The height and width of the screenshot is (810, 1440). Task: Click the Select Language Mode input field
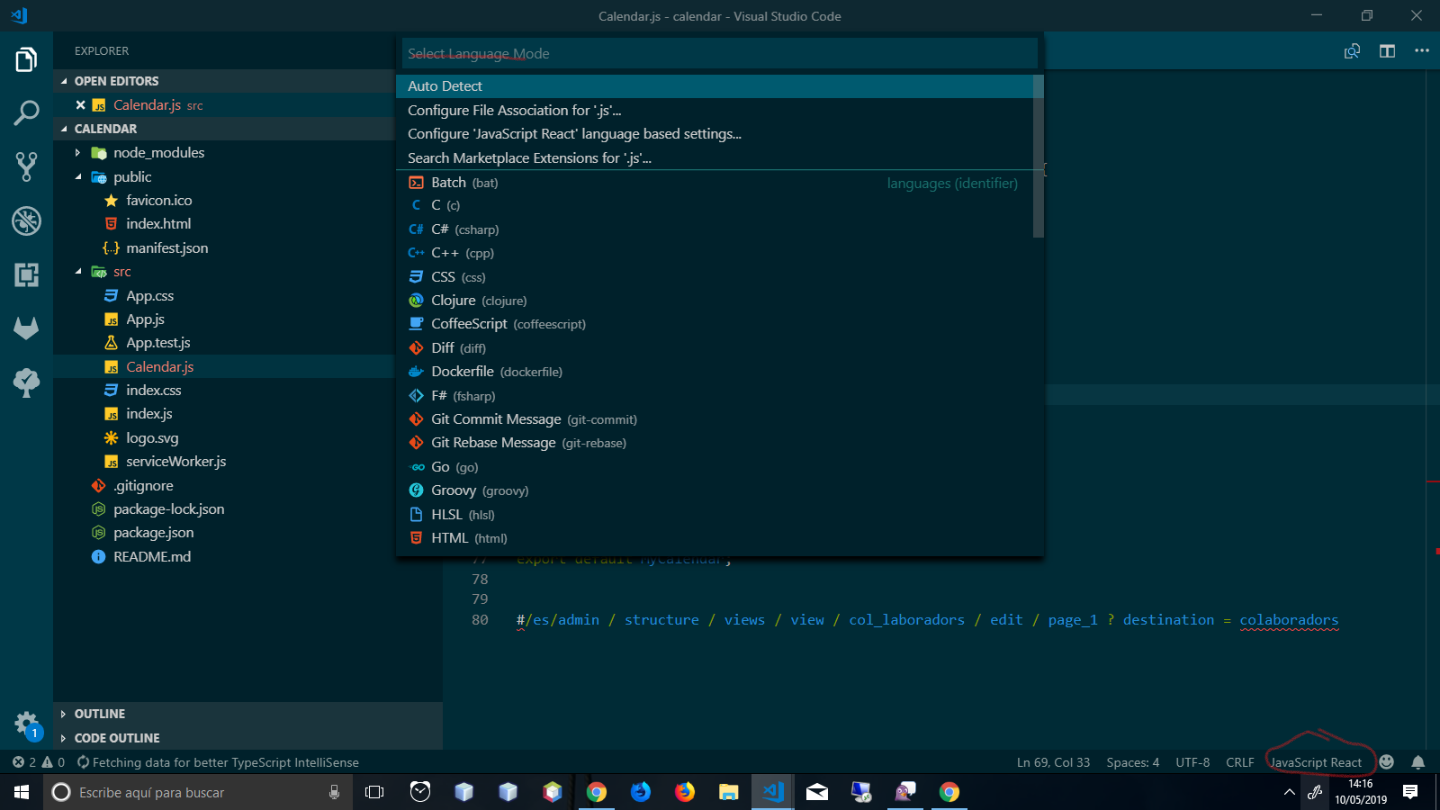coord(719,53)
